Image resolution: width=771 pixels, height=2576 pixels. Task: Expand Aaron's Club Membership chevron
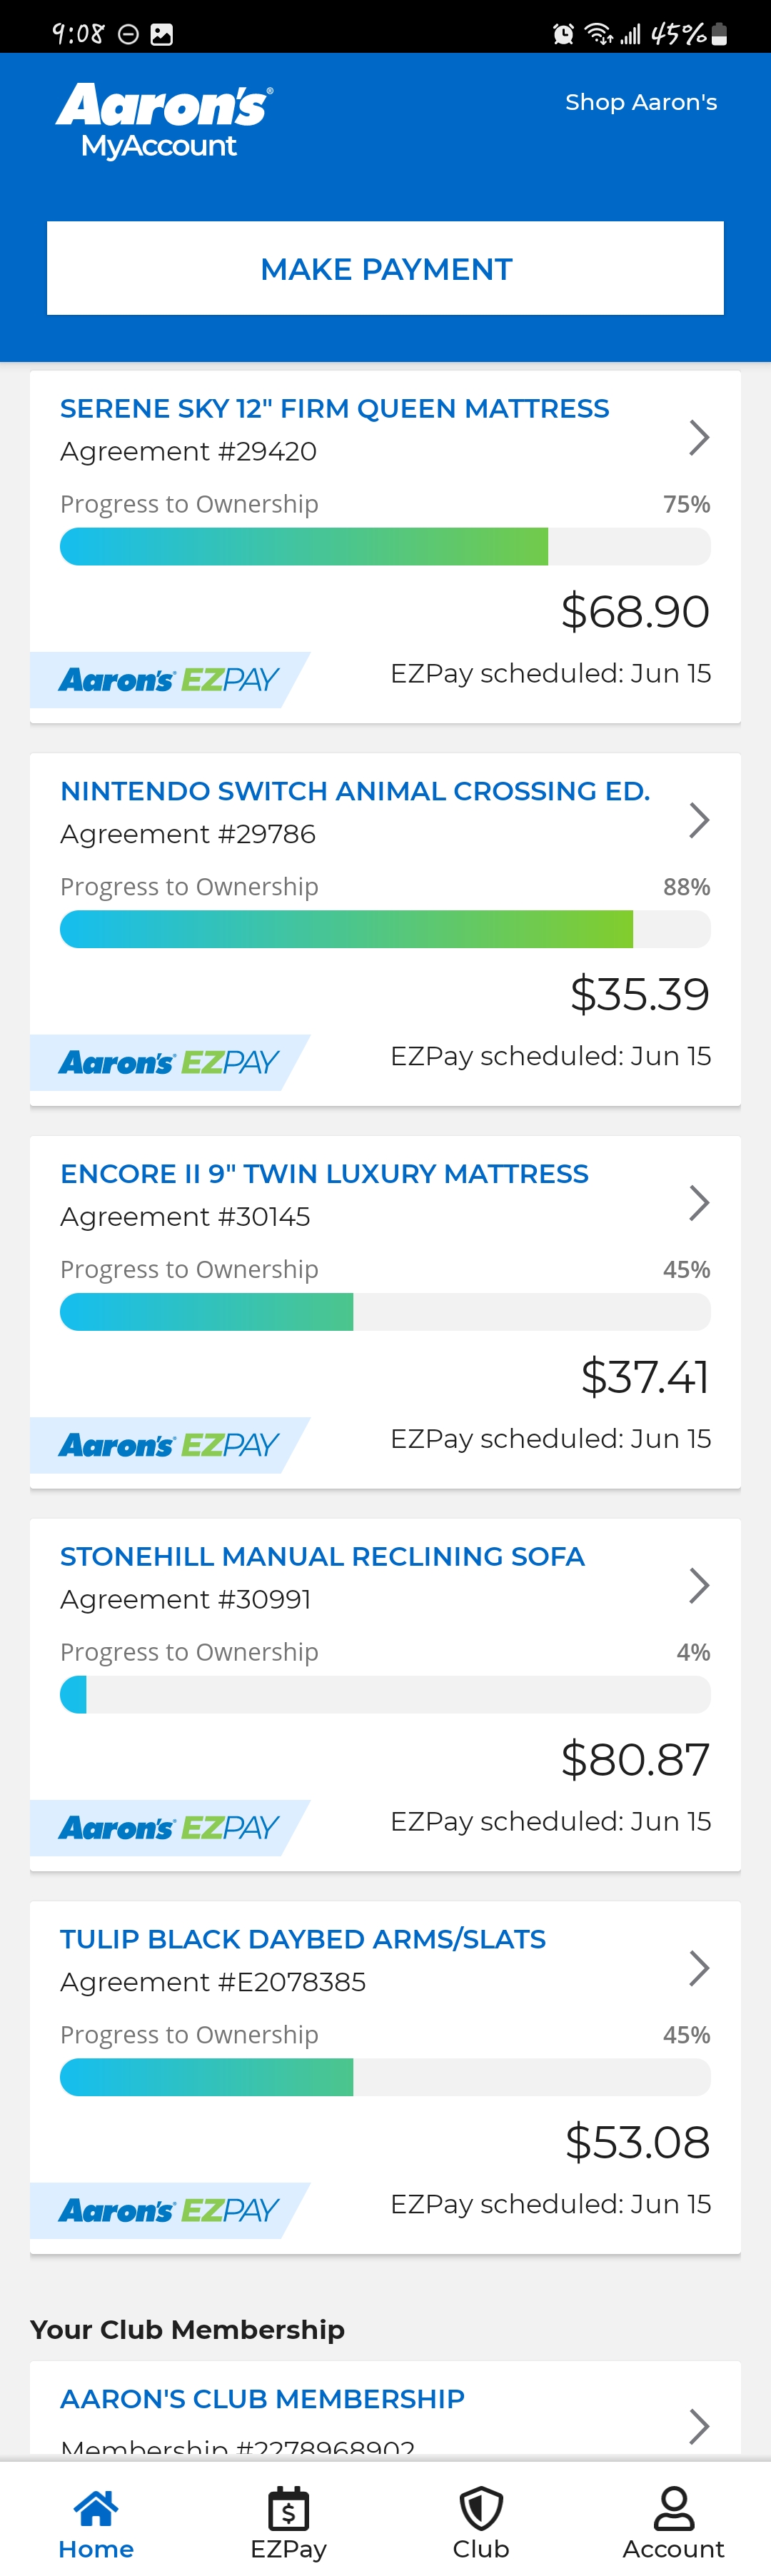tap(699, 2425)
